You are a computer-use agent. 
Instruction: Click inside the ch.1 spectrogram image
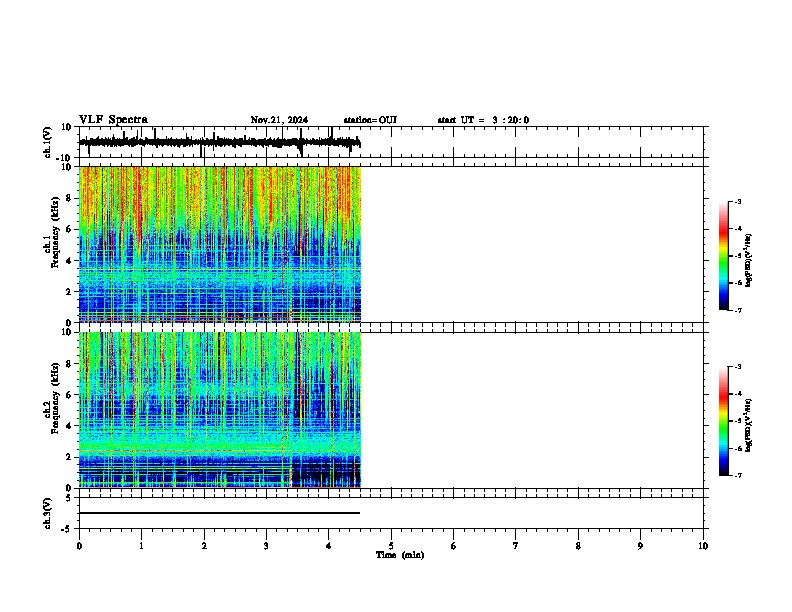[x=220, y=244]
